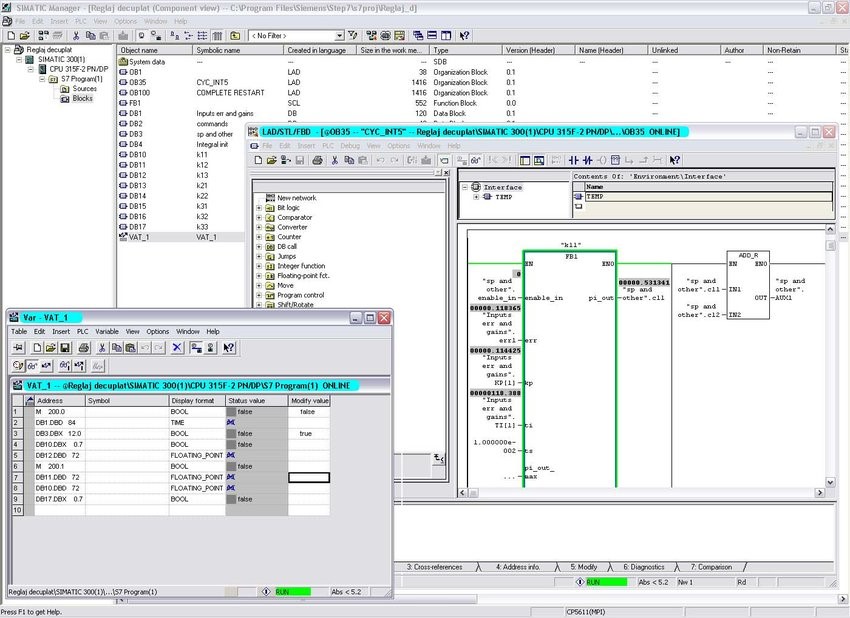Viewport: 850px width, 618px height.
Task: Click the Save icon in the Var toolbar
Action: tap(65, 347)
